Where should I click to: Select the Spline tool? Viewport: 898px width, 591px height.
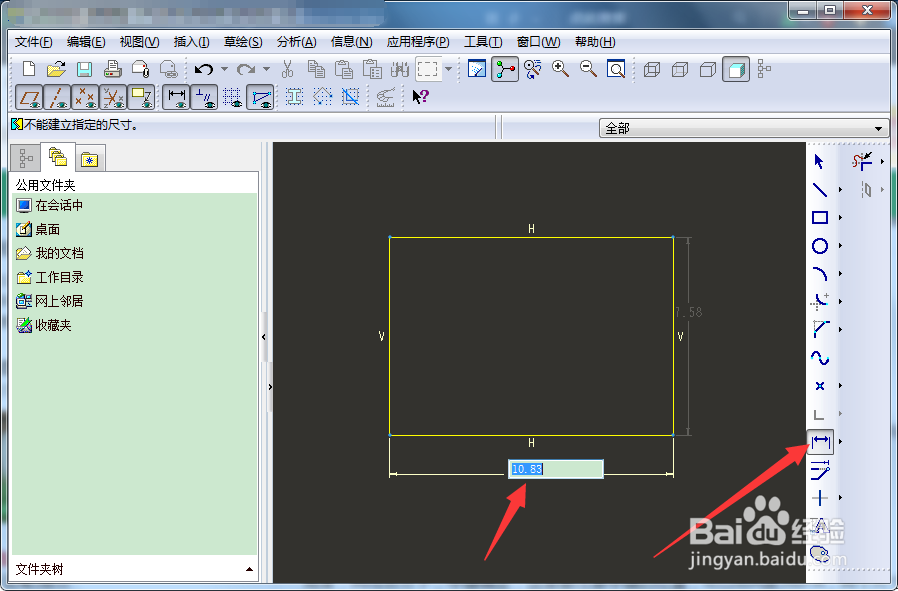(x=818, y=357)
